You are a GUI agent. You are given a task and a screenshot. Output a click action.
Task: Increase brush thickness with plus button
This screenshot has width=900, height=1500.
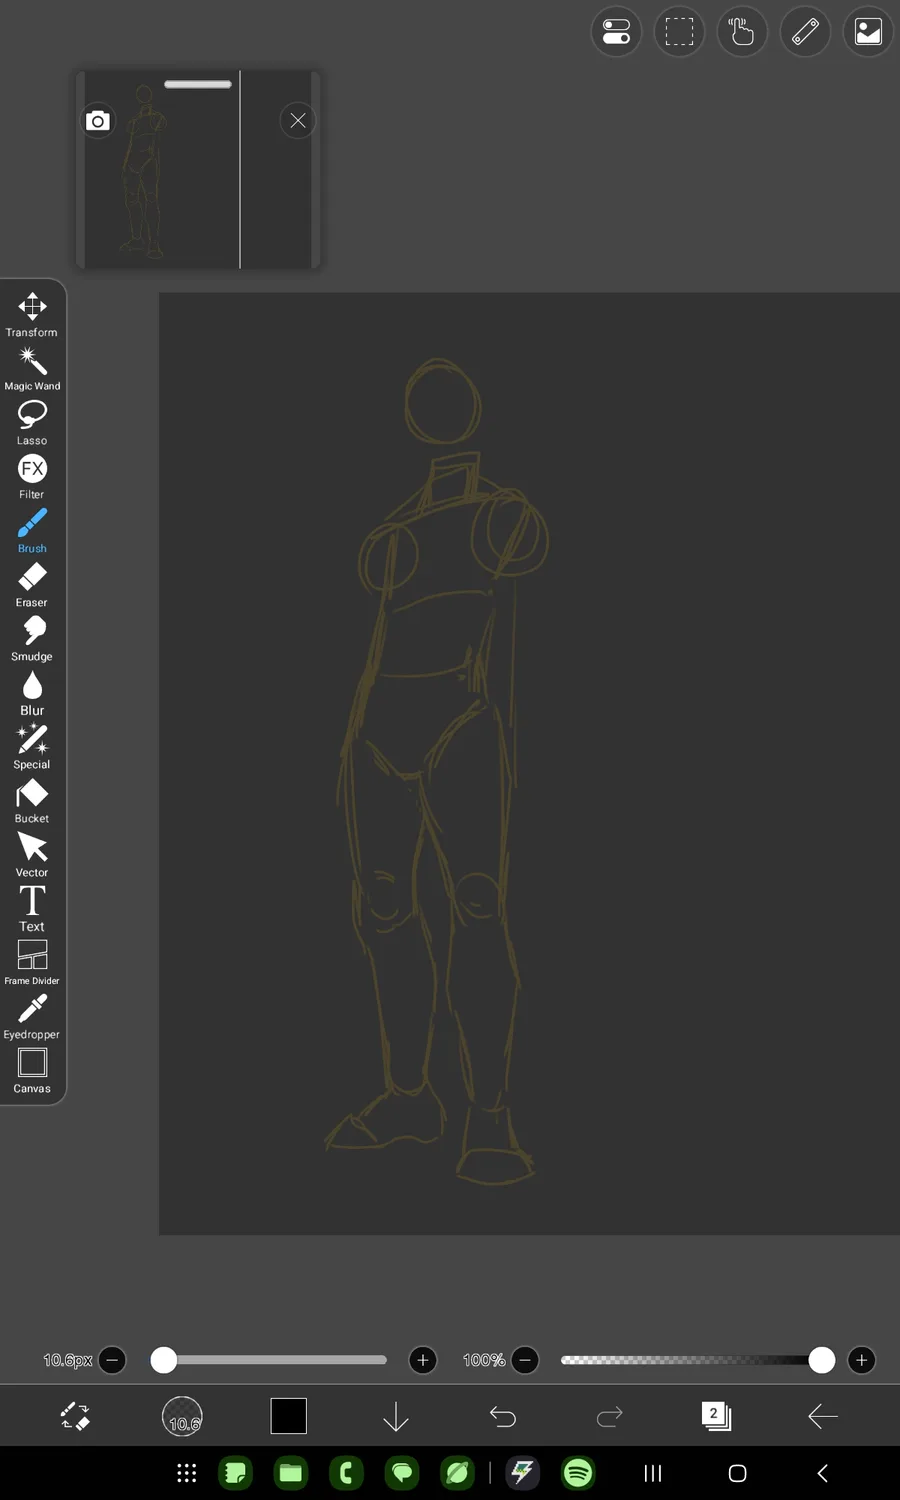[x=423, y=1360]
